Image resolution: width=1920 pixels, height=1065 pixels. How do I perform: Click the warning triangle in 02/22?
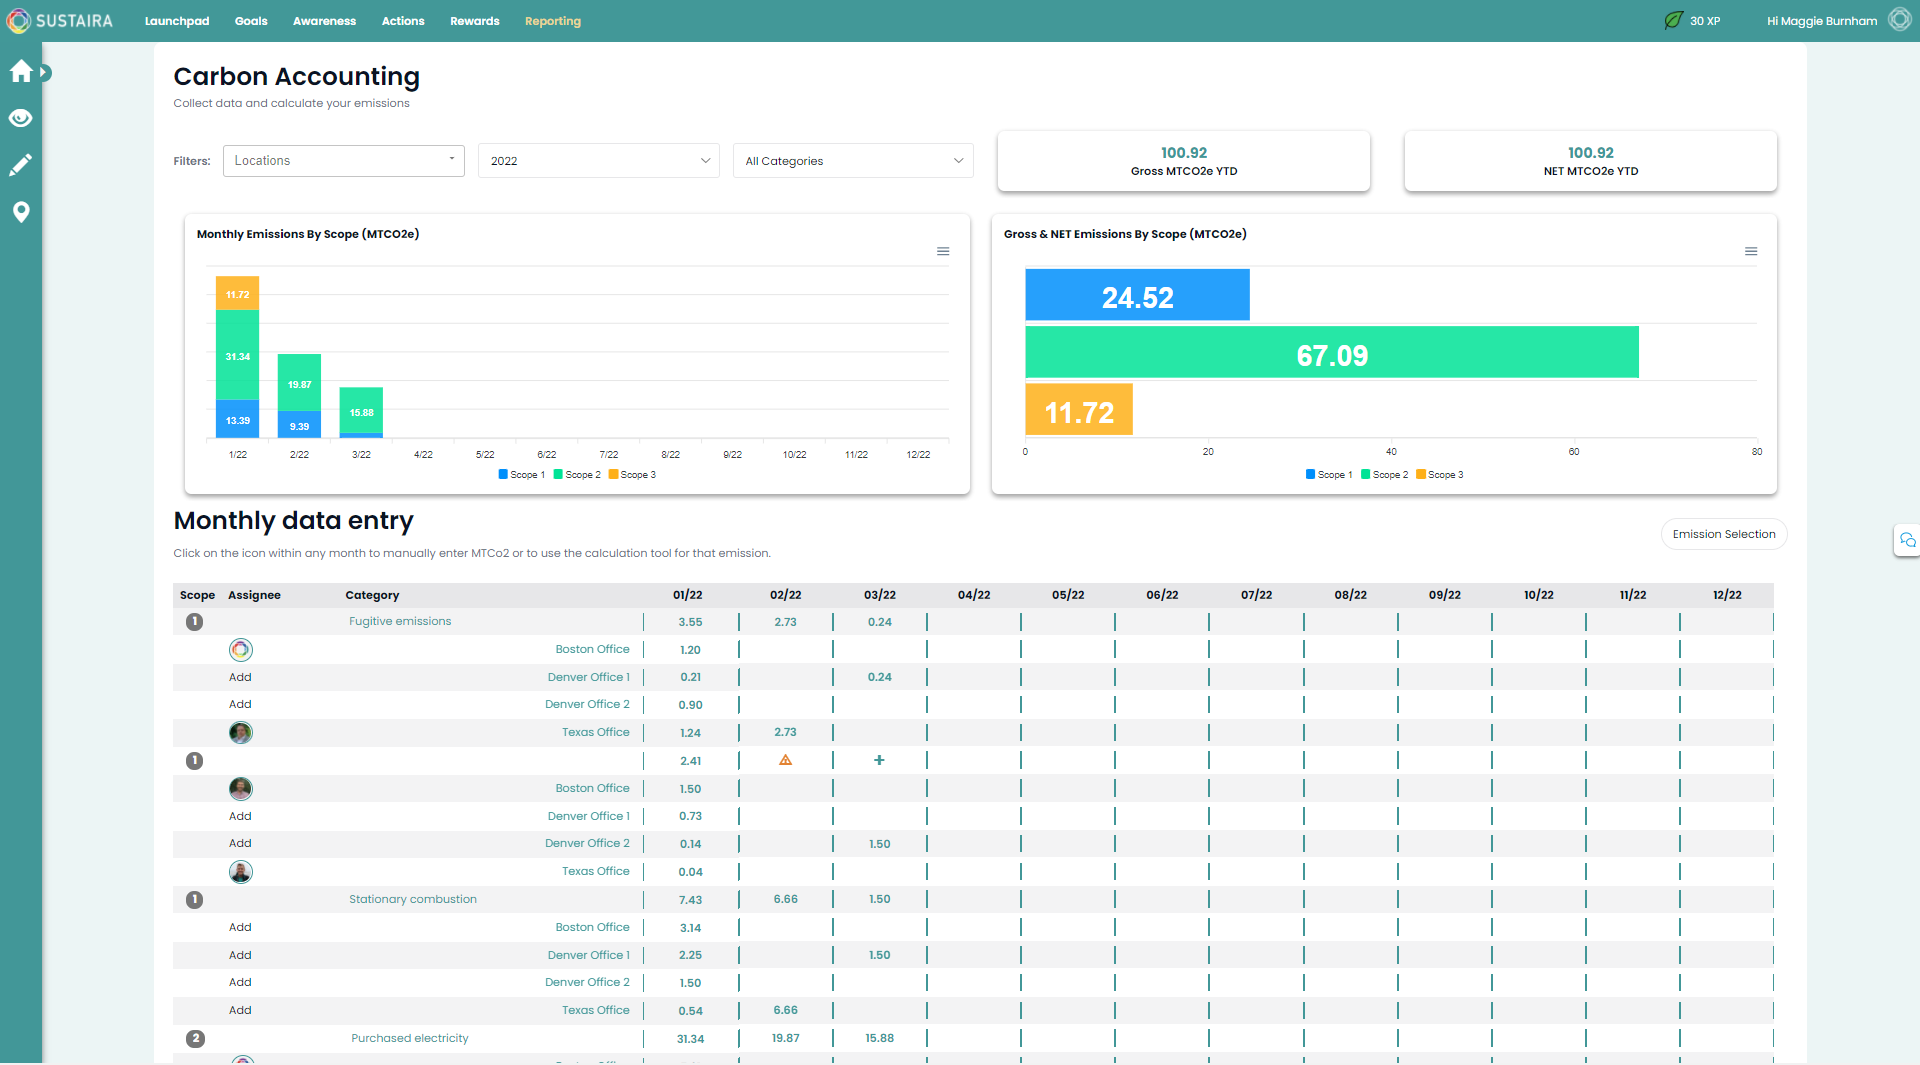point(786,760)
